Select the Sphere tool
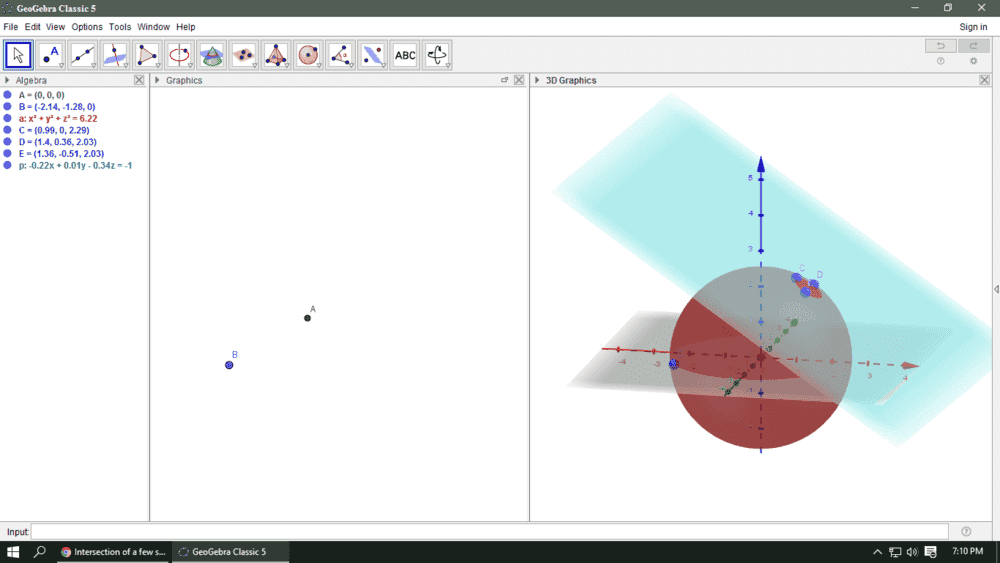The image size is (1000, 563). point(308,55)
